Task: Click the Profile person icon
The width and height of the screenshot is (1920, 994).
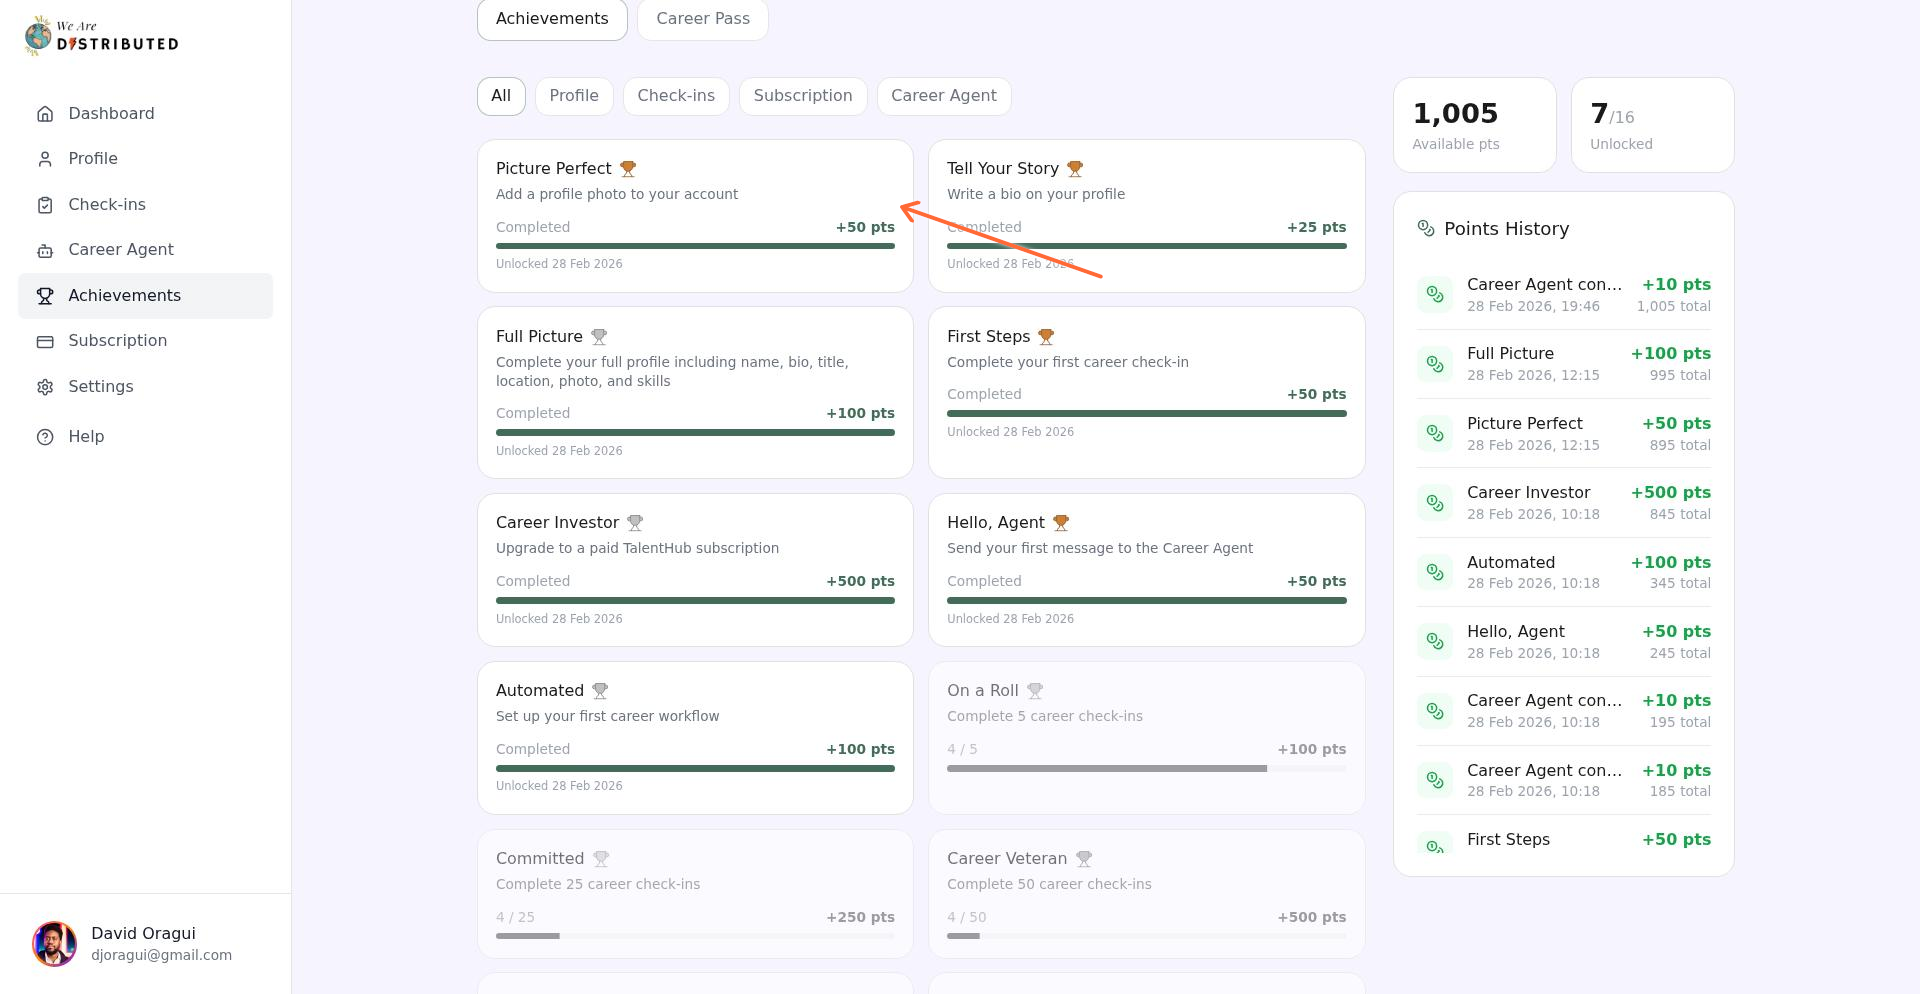Action: tap(45, 159)
